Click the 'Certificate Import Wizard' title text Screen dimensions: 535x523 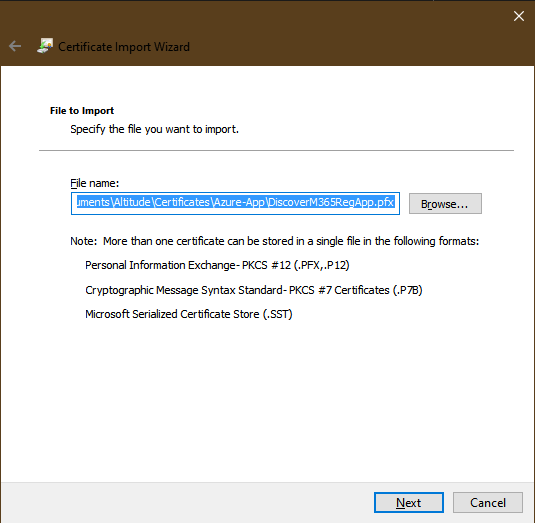(x=124, y=47)
